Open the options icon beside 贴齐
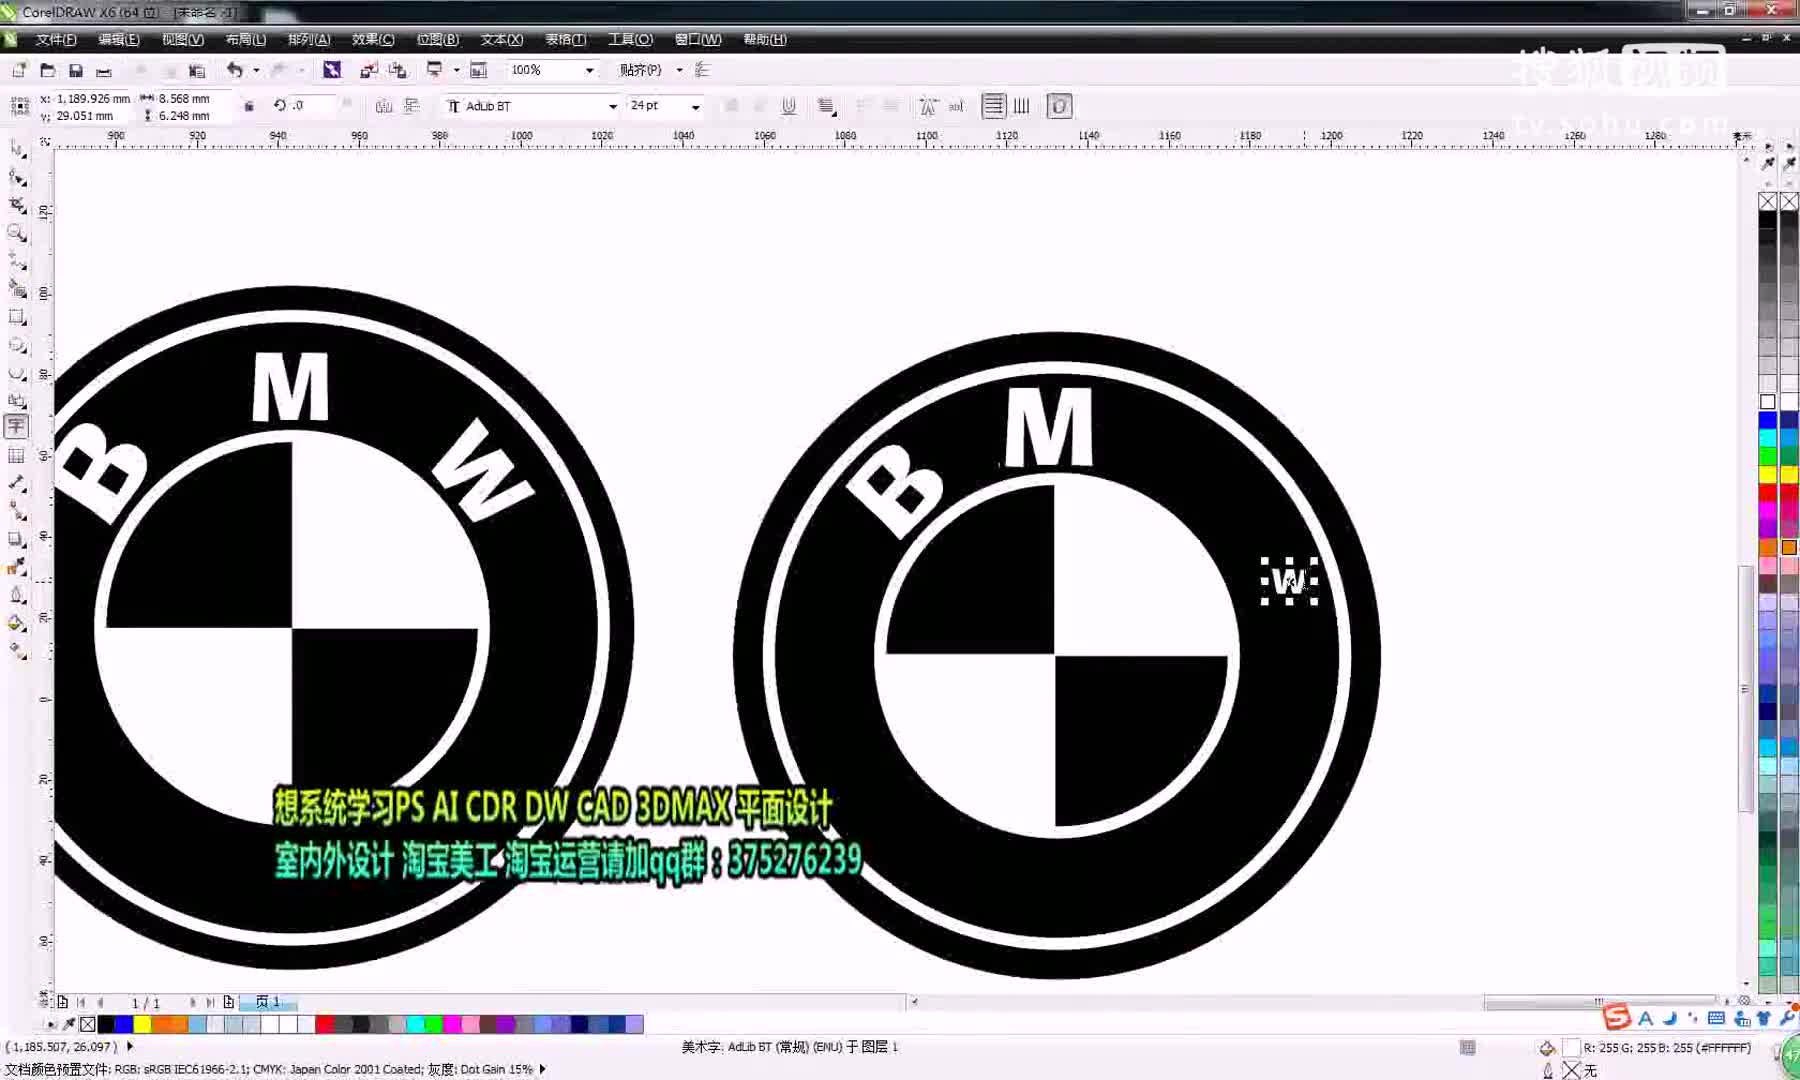 [x=702, y=70]
